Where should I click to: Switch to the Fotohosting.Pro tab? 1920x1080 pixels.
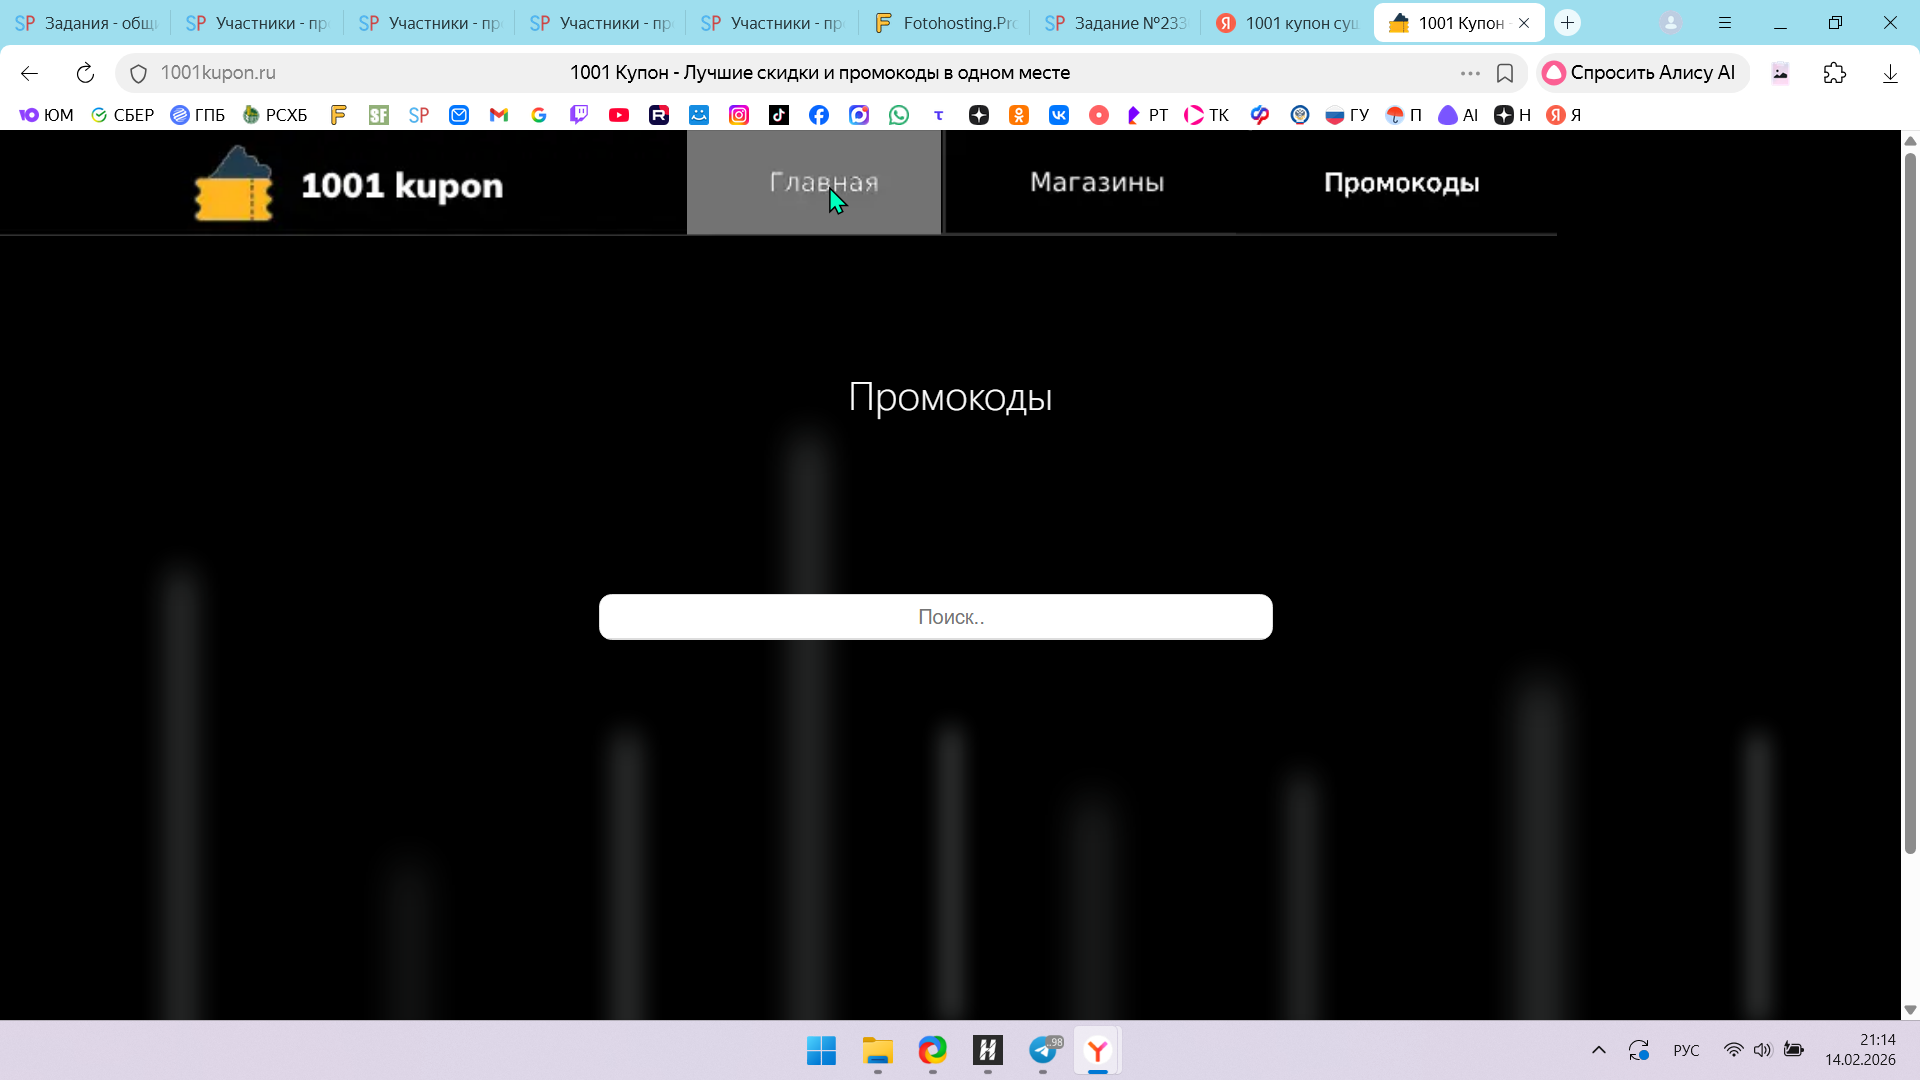945,23
